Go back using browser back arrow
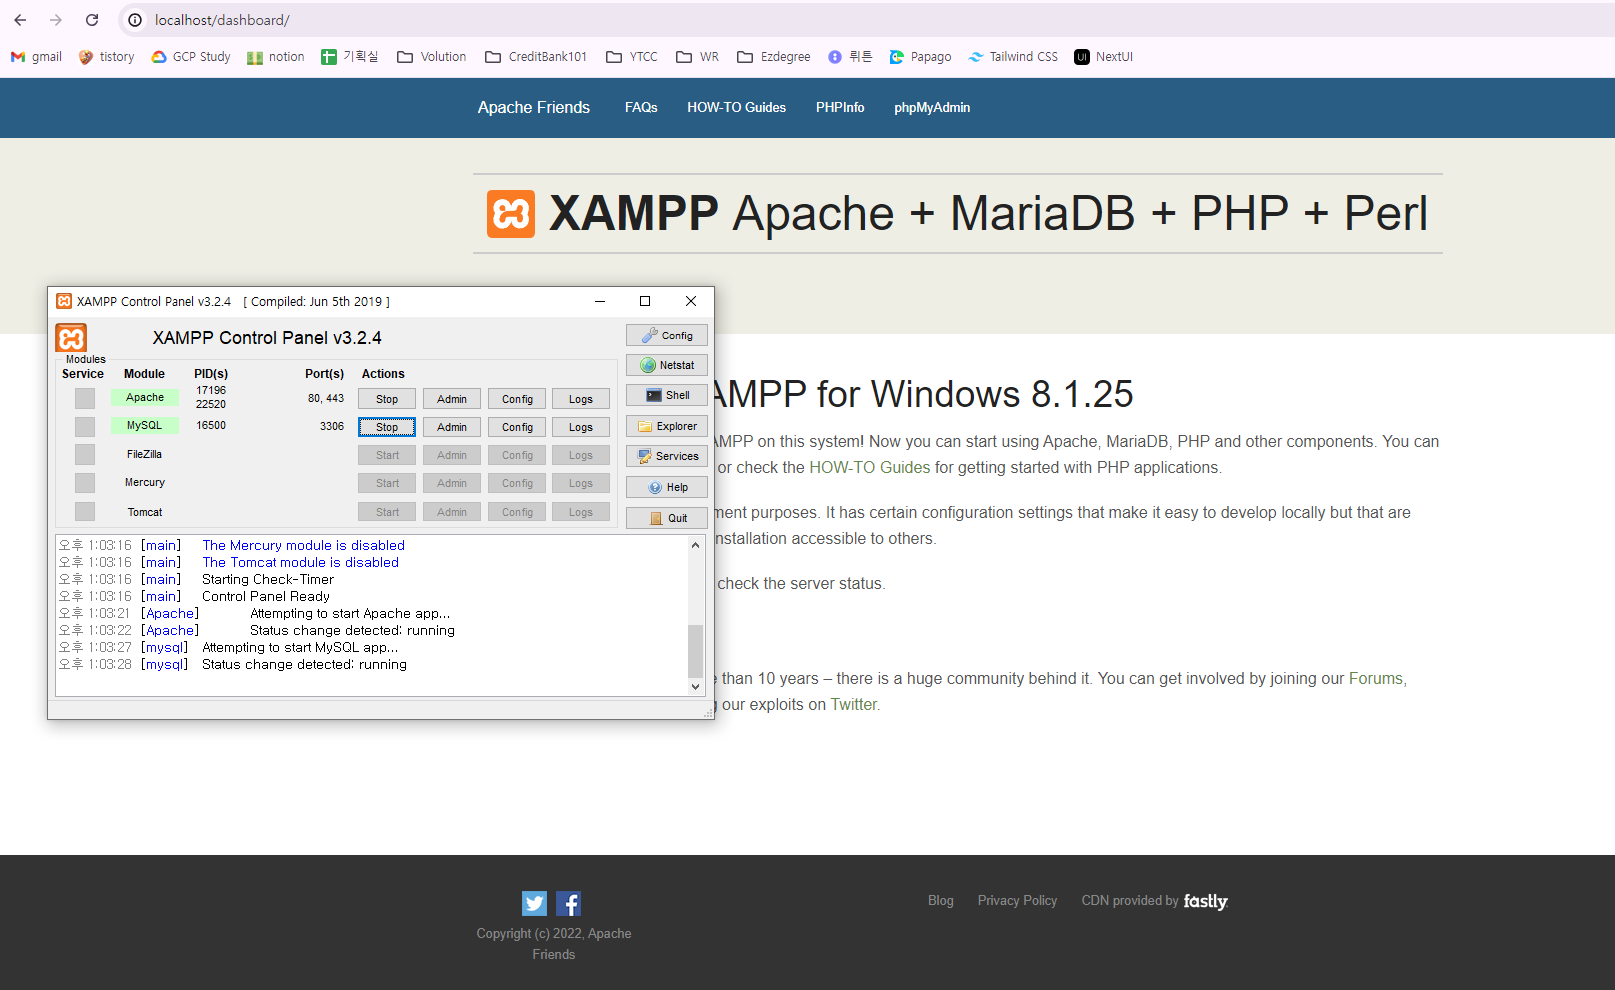This screenshot has width=1615, height=990. pos(20,20)
